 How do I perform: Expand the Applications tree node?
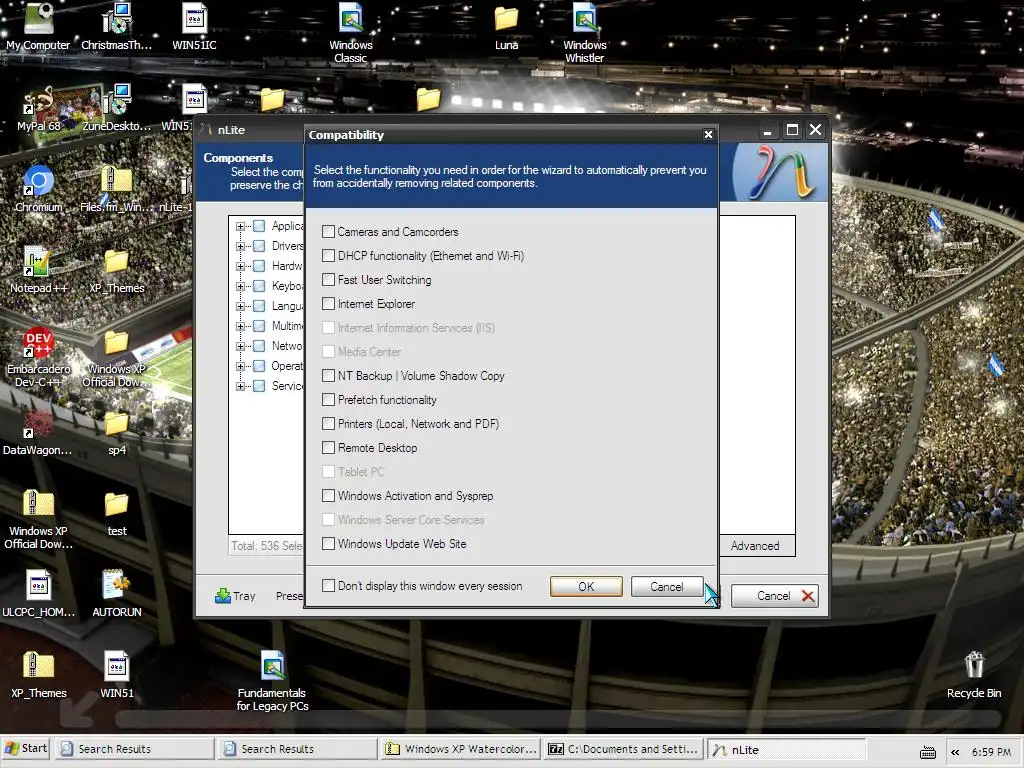point(240,227)
